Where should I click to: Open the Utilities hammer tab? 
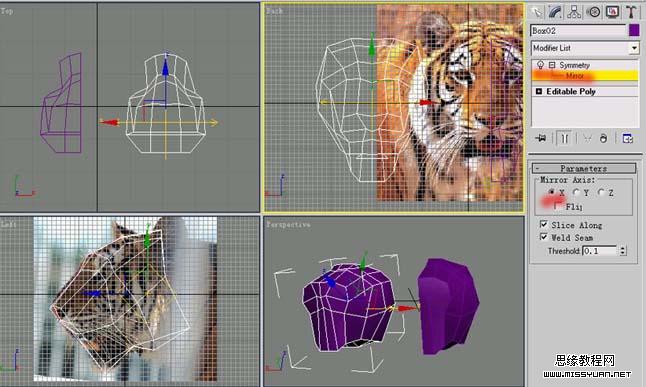point(631,12)
